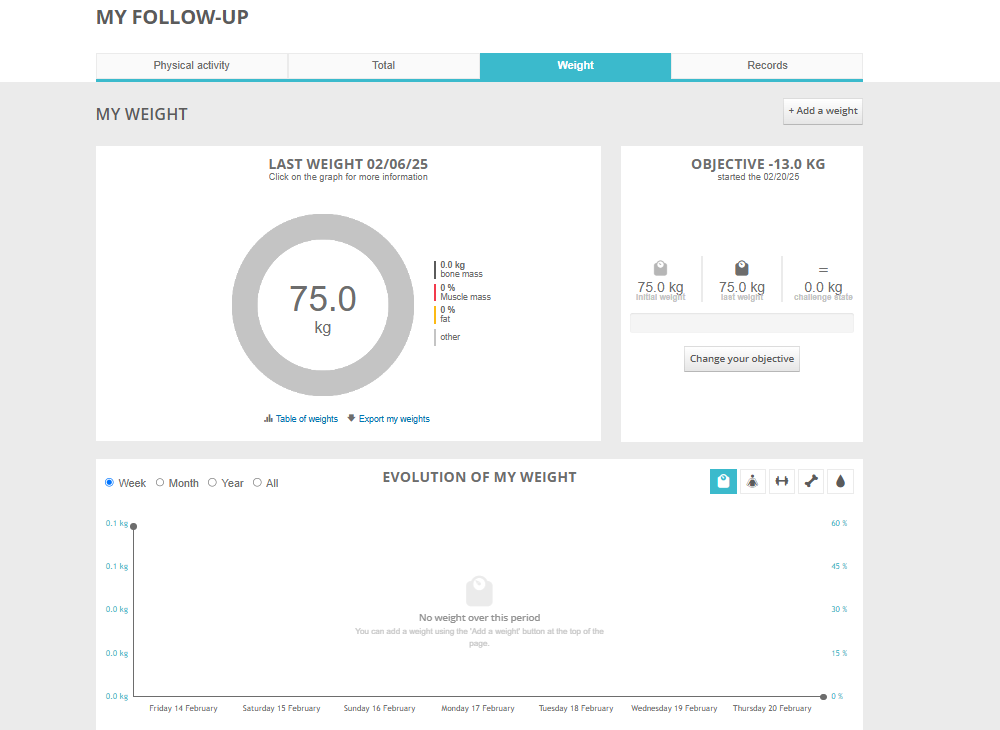Screen dimensions: 1000x730
Task: Open the Table of weights link
Action: pyautogui.click(x=306, y=419)
